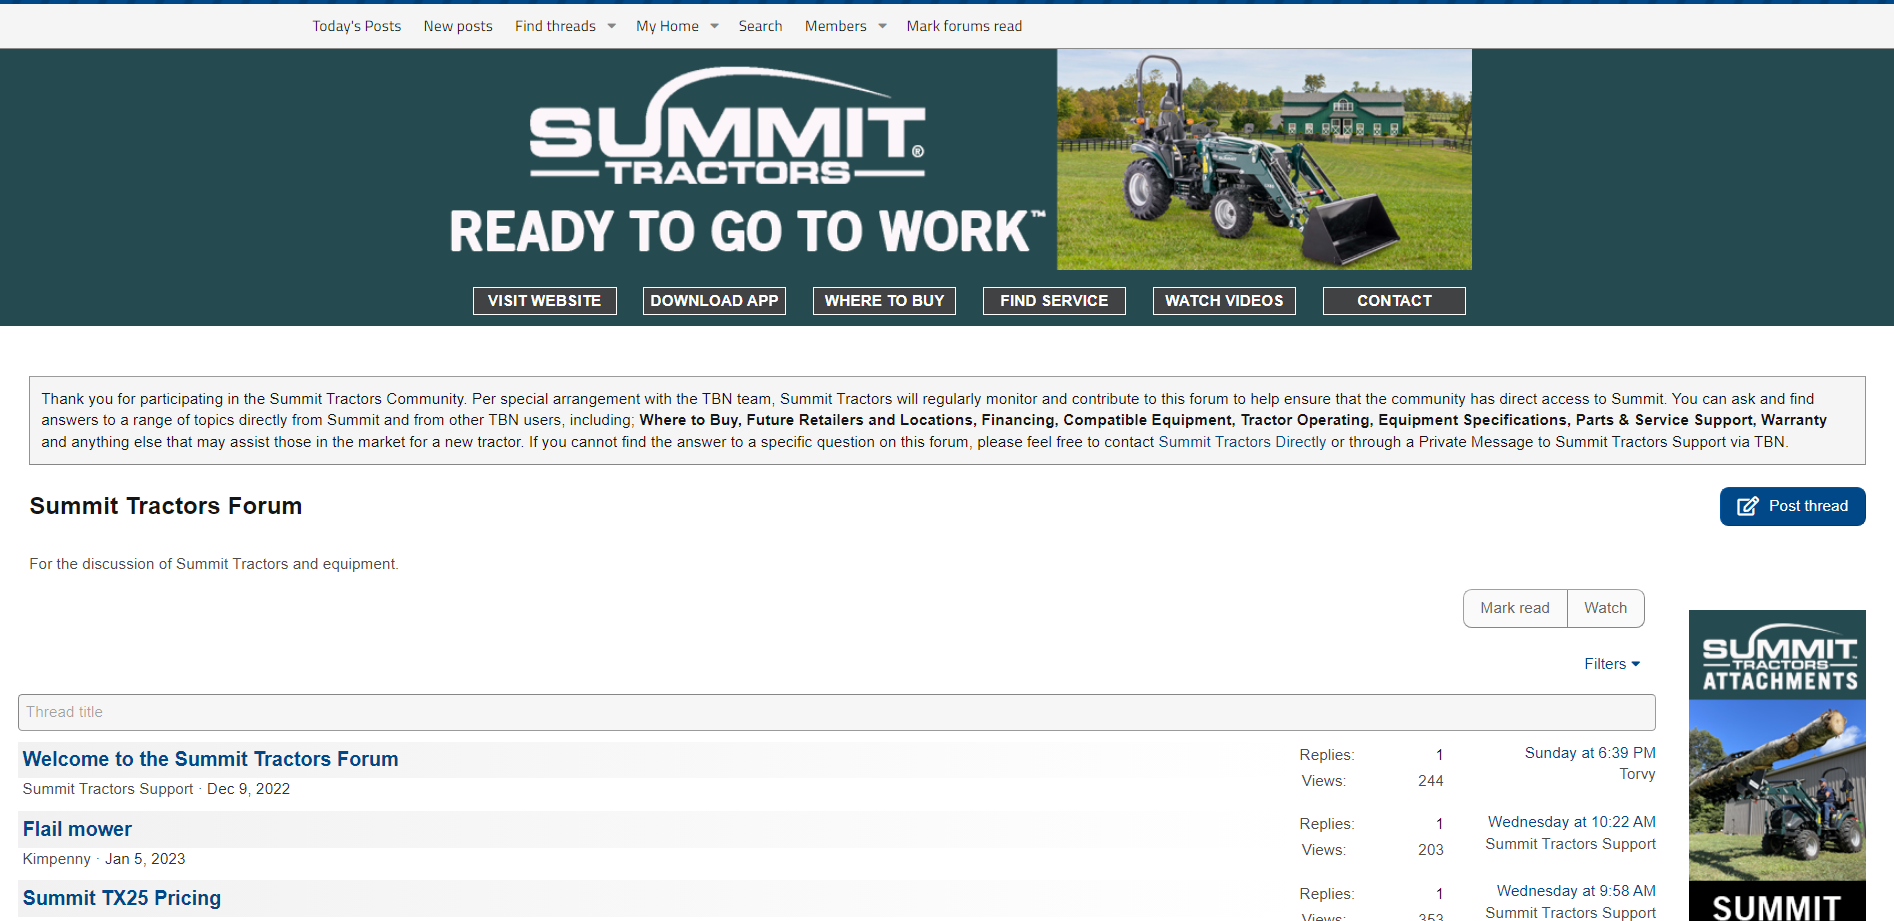
Task: Open the Summit TX25 Pricing thread
Action: click(x=122, y=898)
